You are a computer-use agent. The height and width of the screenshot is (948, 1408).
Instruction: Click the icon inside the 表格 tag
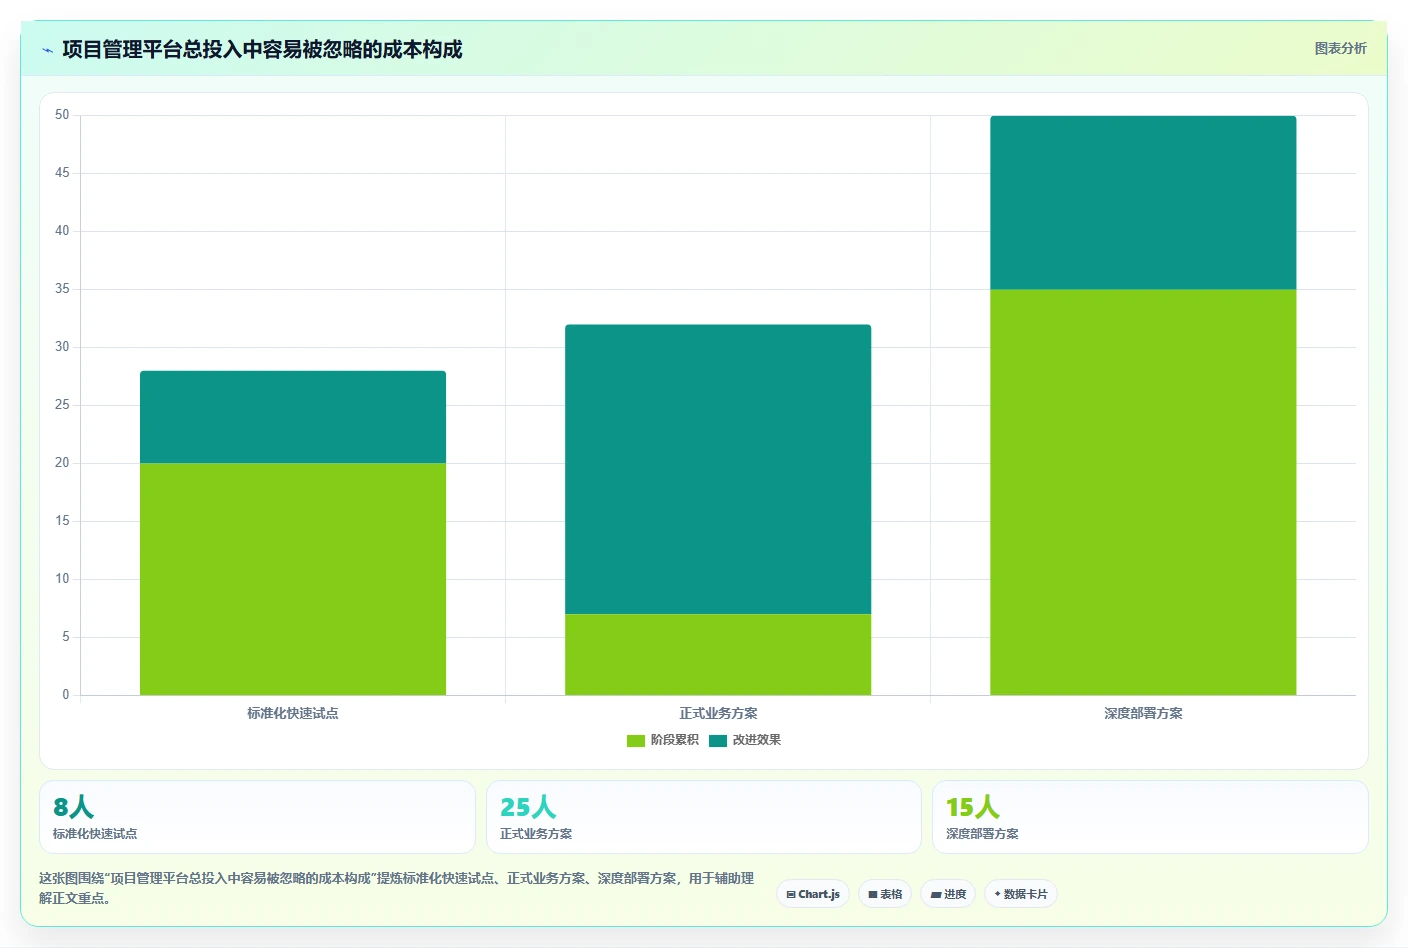click(872, 895)
